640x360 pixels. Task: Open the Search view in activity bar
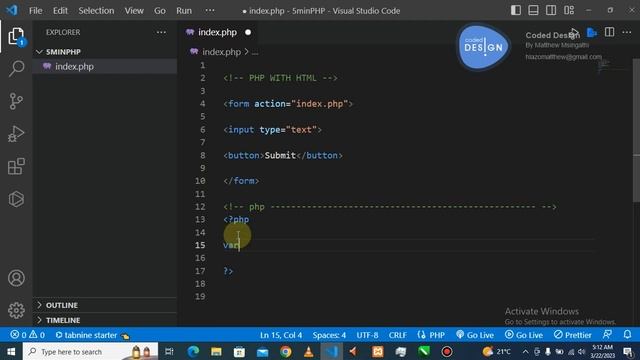pyautogui.click(x=16, y=68)
